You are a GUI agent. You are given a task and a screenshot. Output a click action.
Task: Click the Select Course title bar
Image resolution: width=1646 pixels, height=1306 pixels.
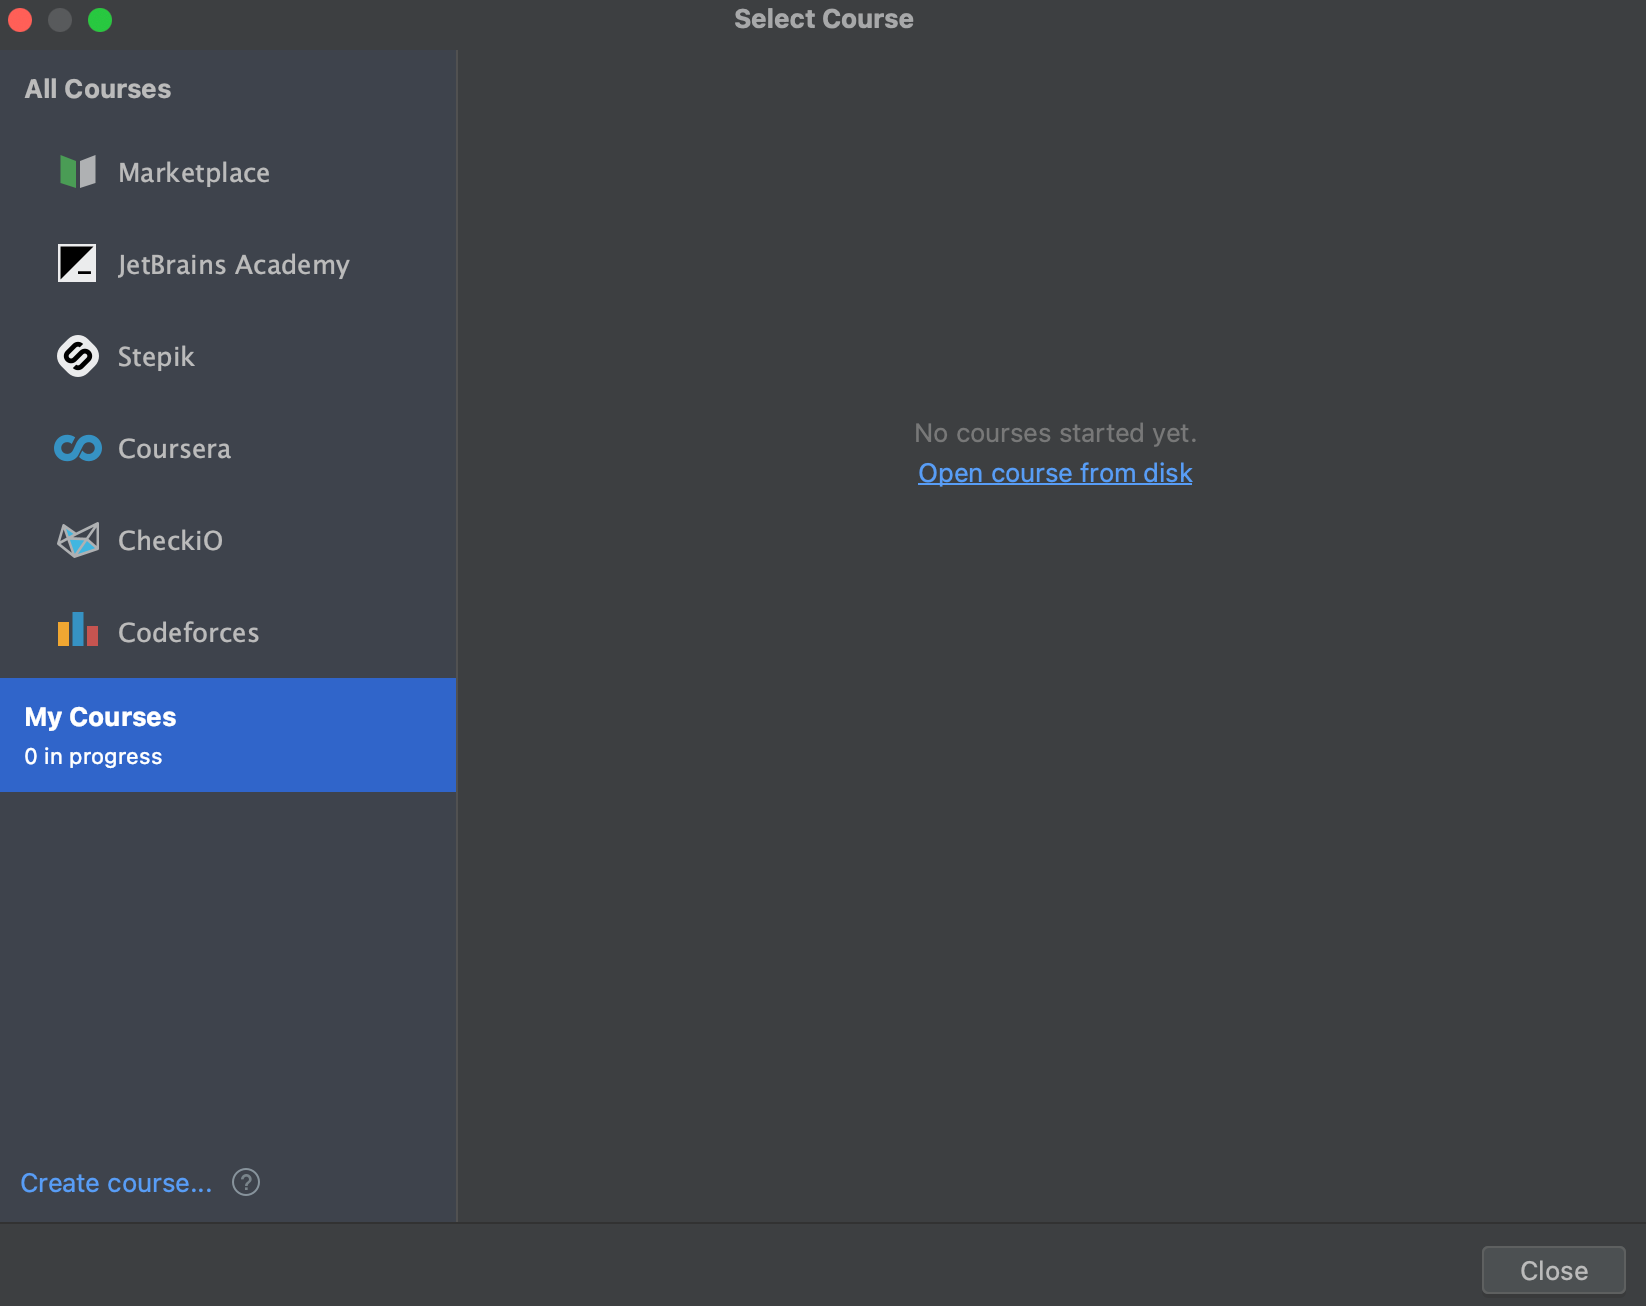tap(822, 18)
